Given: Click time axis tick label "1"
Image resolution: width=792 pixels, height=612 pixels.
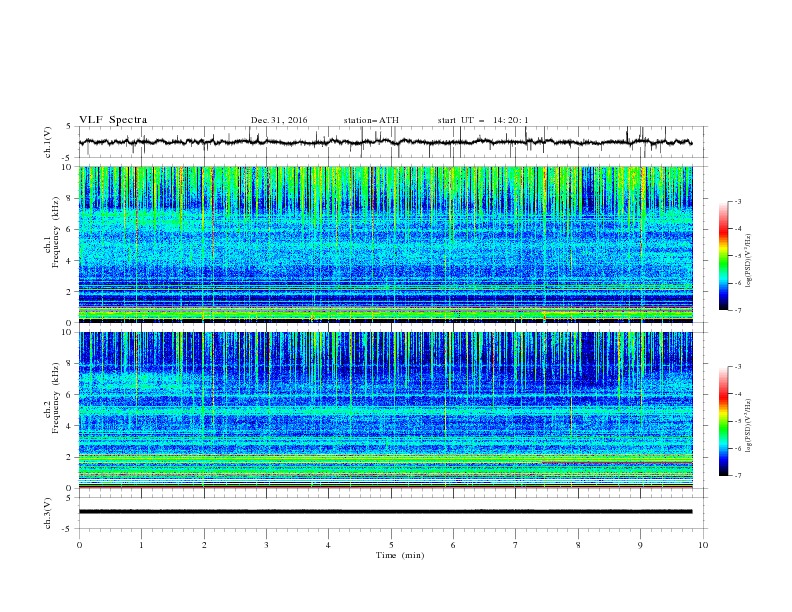Looking at the screenshot, I should [x=141, y=545].
